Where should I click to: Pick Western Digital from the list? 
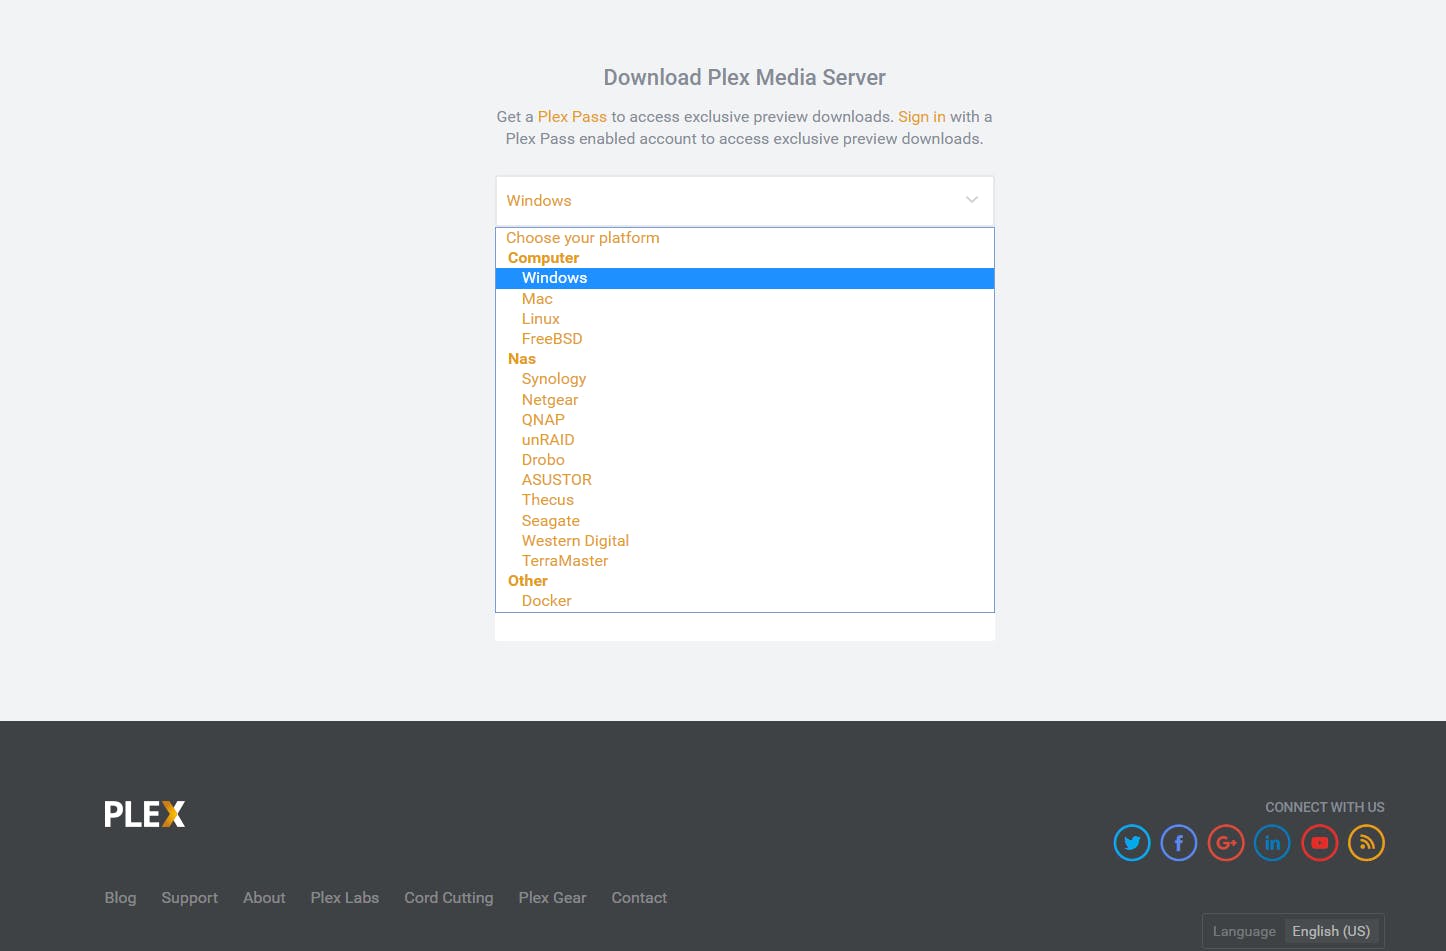click(745, 541)
